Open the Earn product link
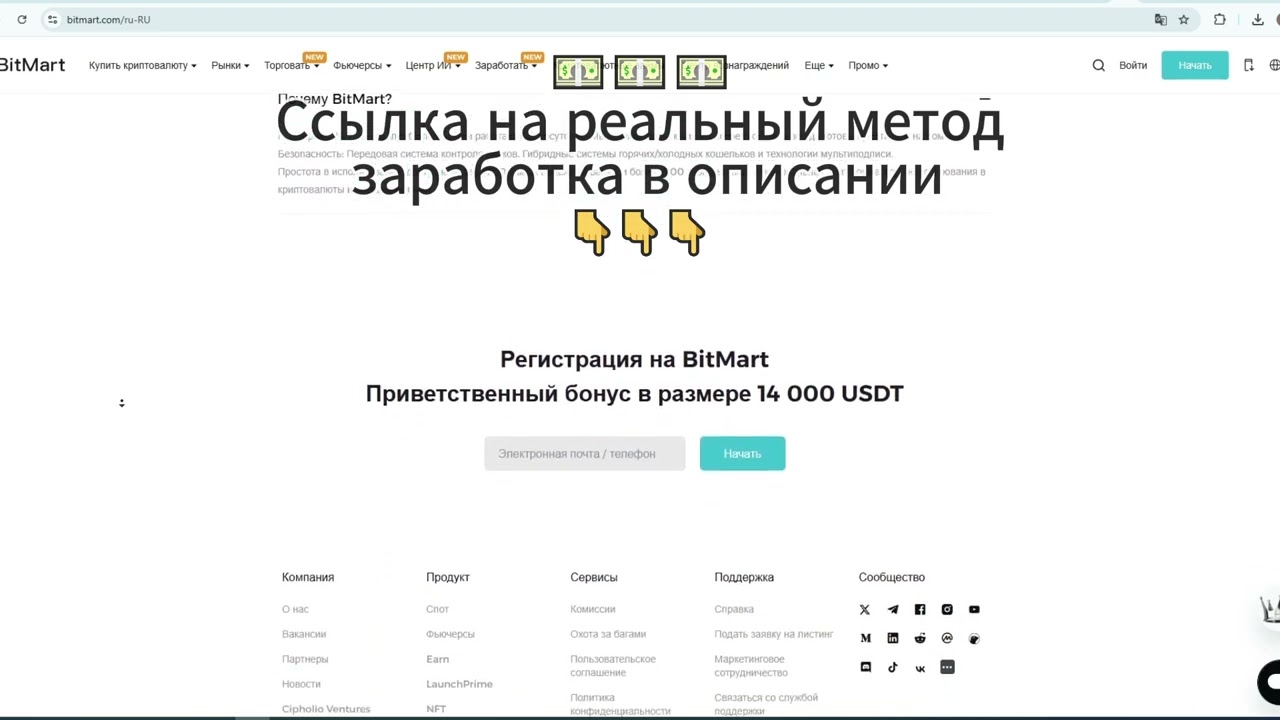Viewport: 1280px width, 720px height. click(x=437, y=659)
